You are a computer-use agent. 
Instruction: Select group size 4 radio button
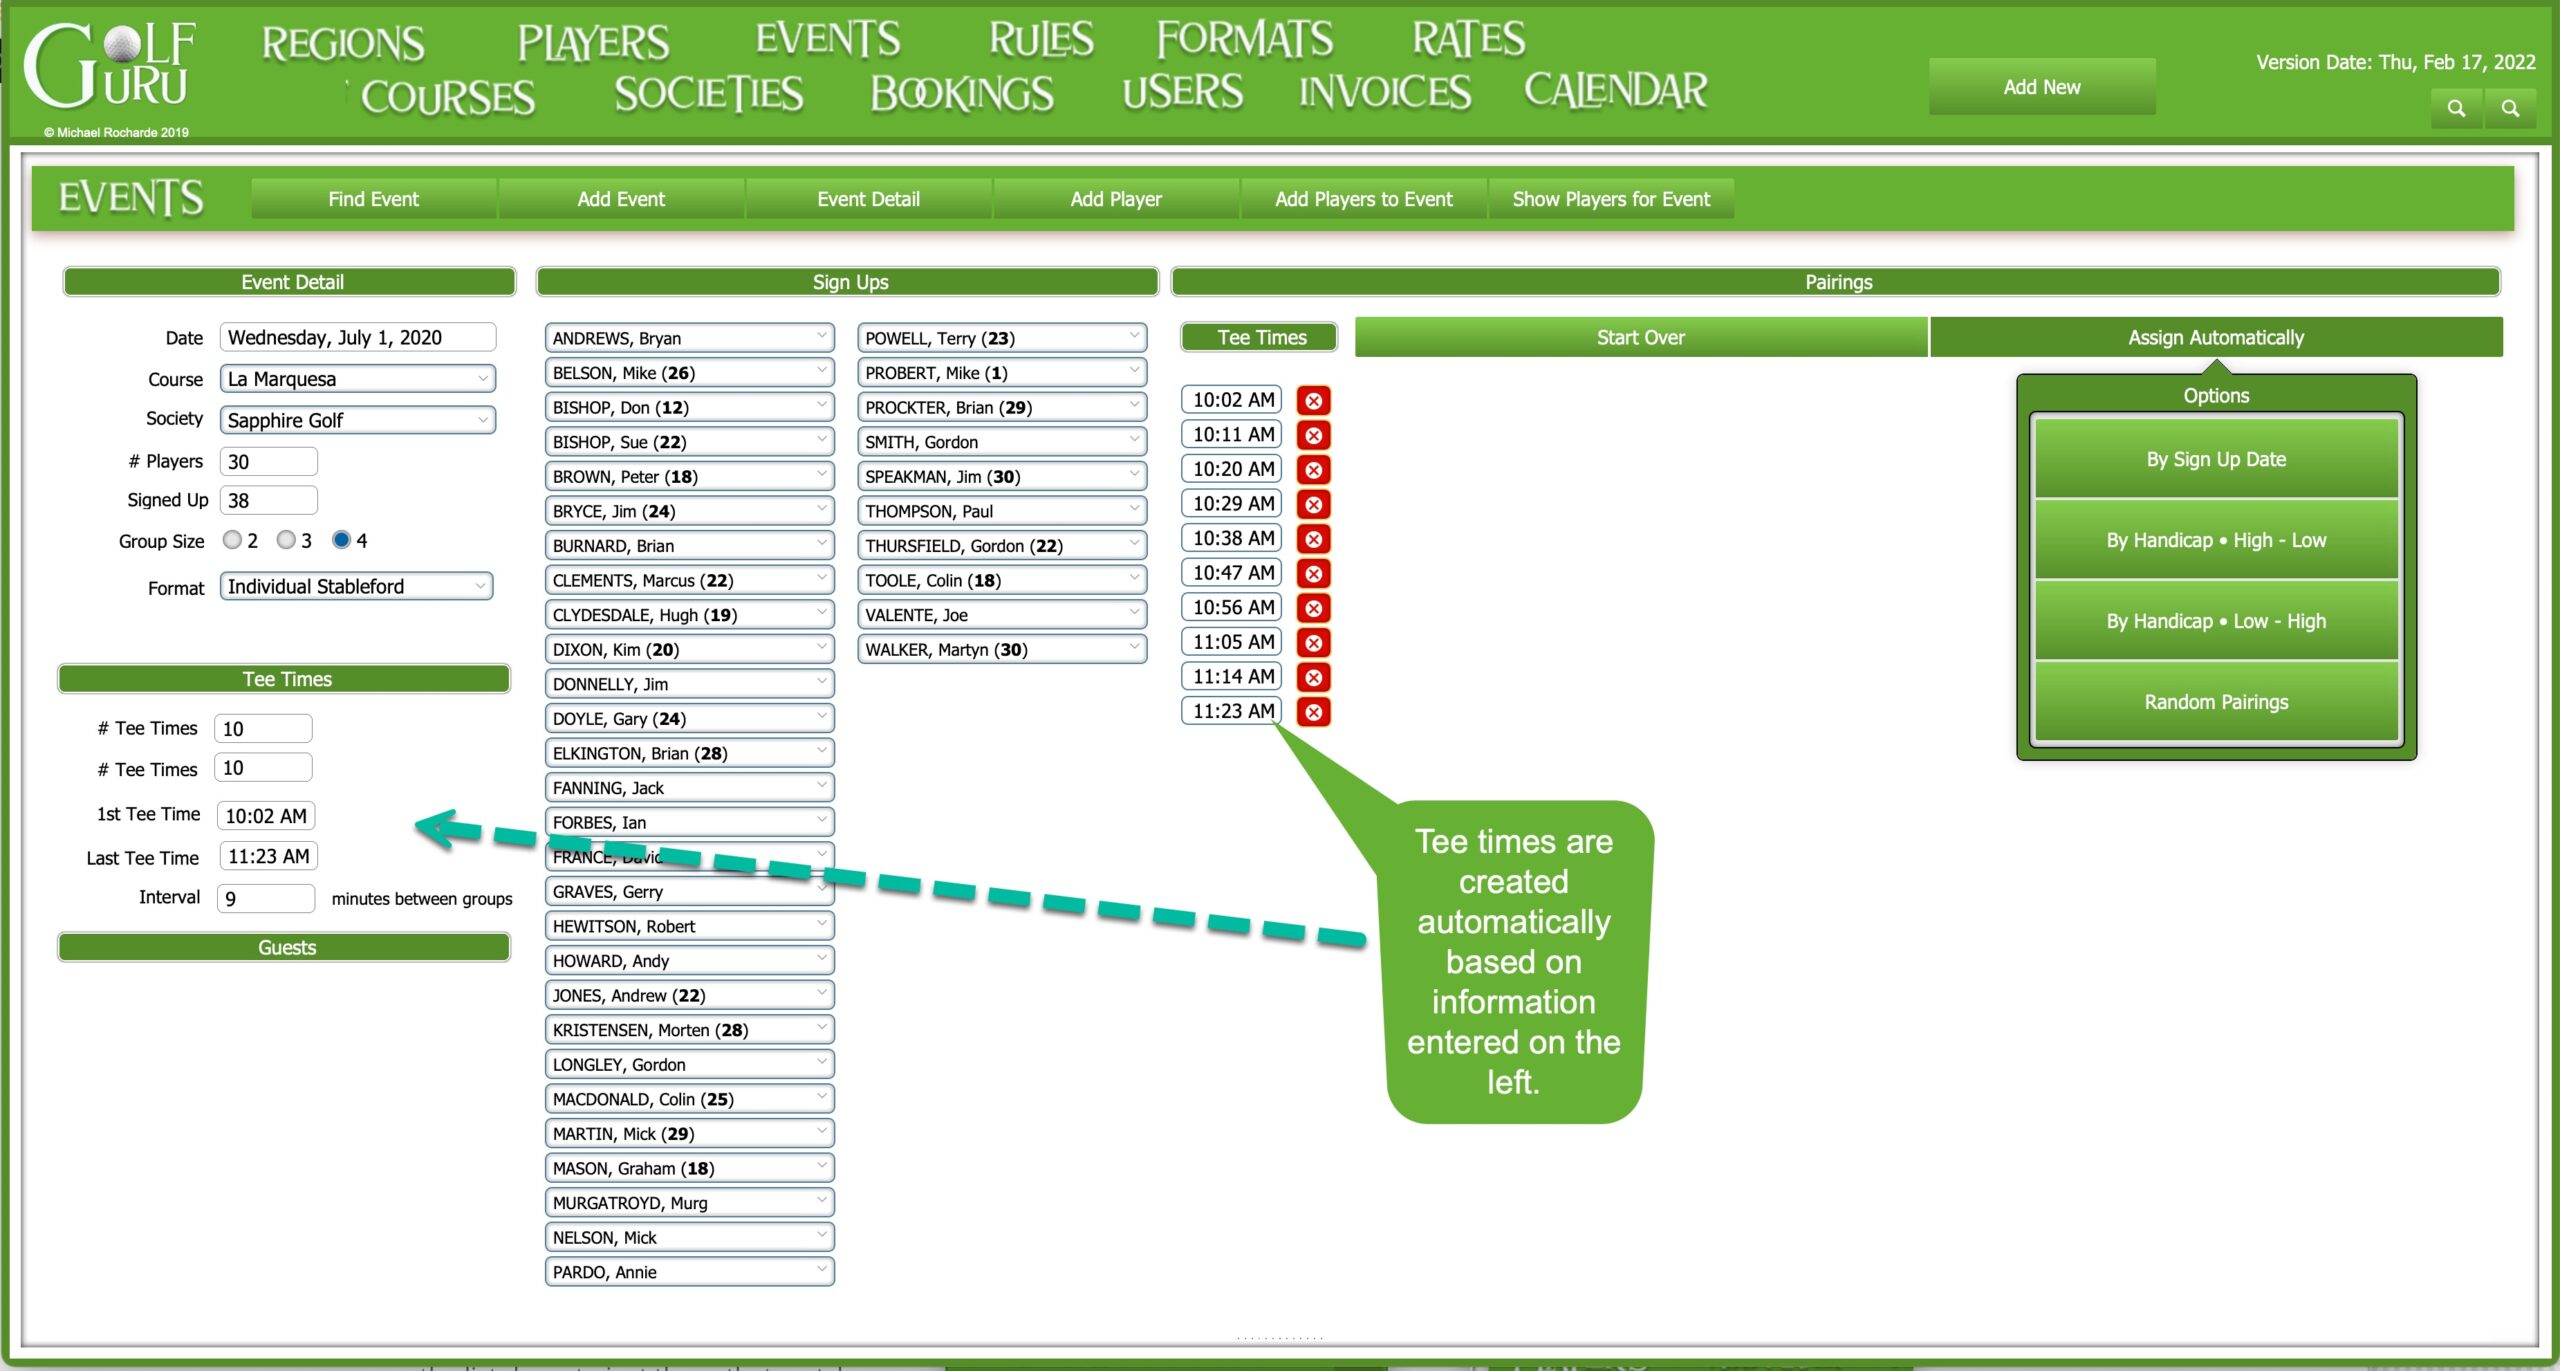click(341, 540)
